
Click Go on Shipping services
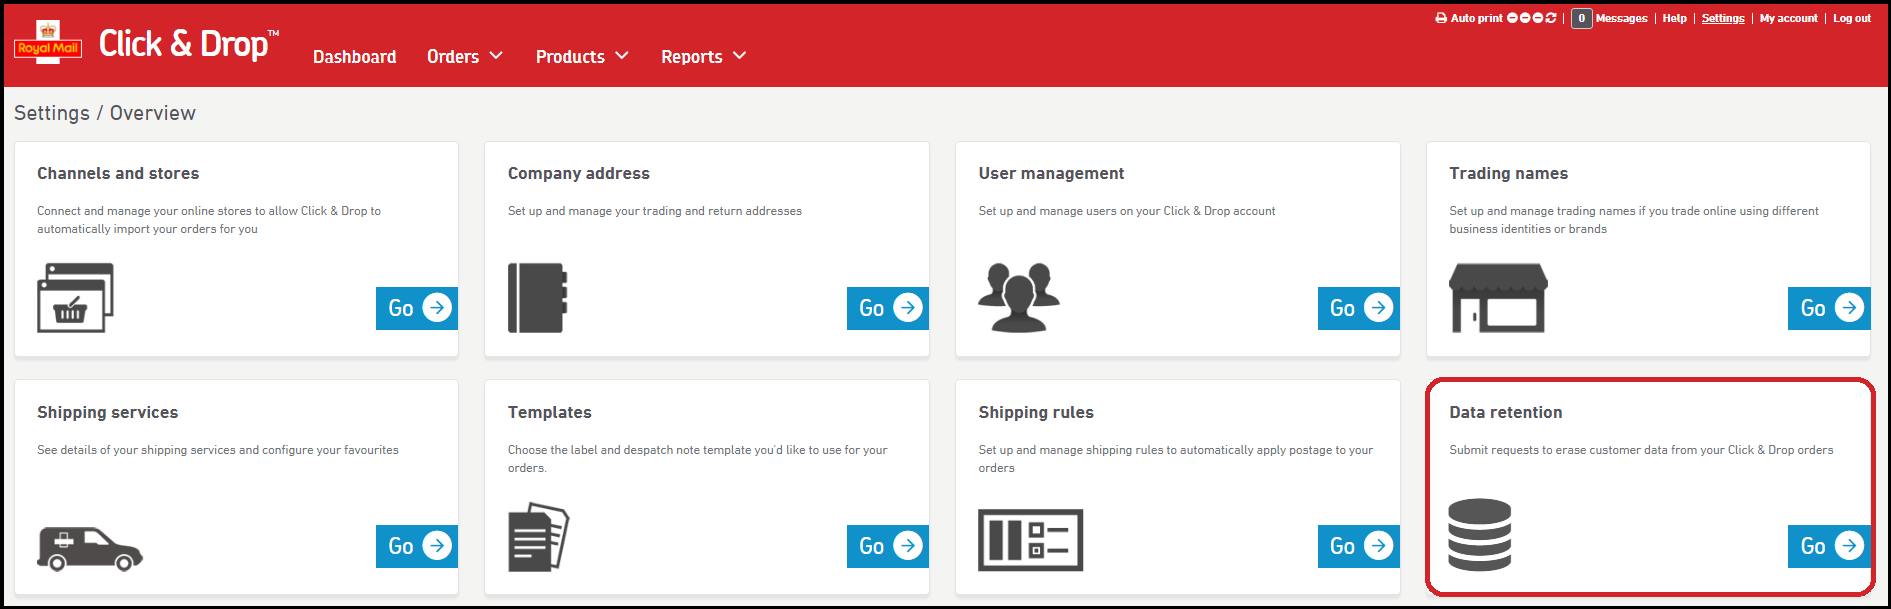pos(417,546)
